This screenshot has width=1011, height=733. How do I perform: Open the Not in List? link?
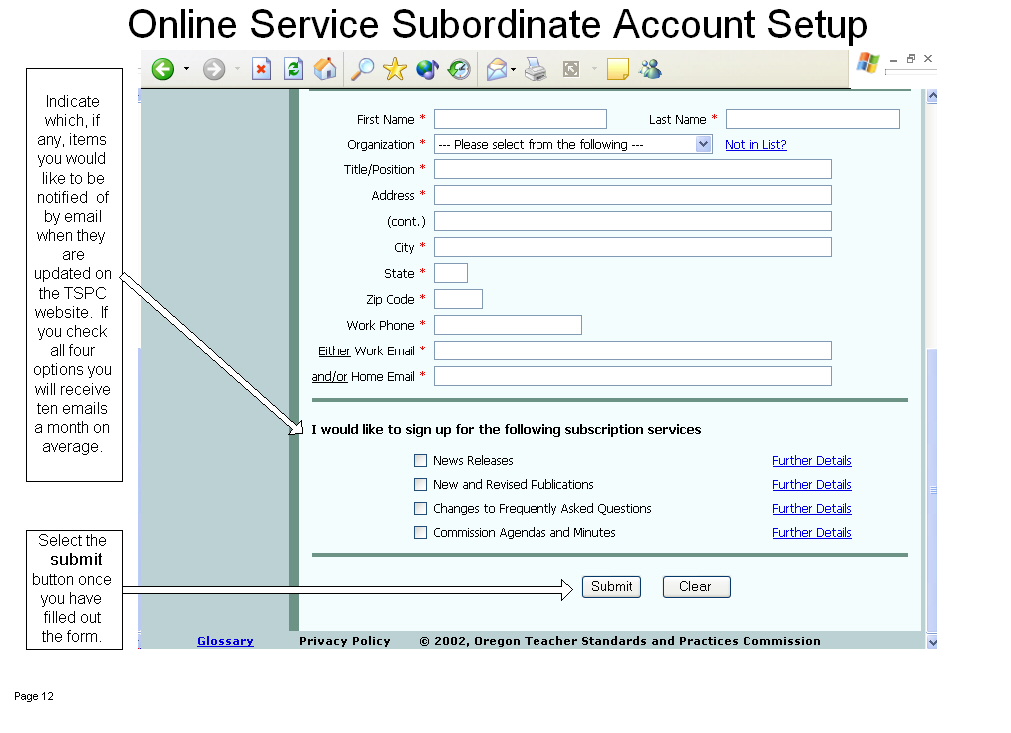pos(755,145)
